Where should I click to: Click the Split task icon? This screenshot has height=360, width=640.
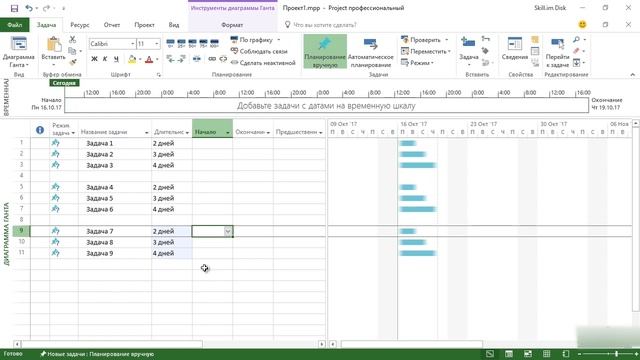point(197,59)
